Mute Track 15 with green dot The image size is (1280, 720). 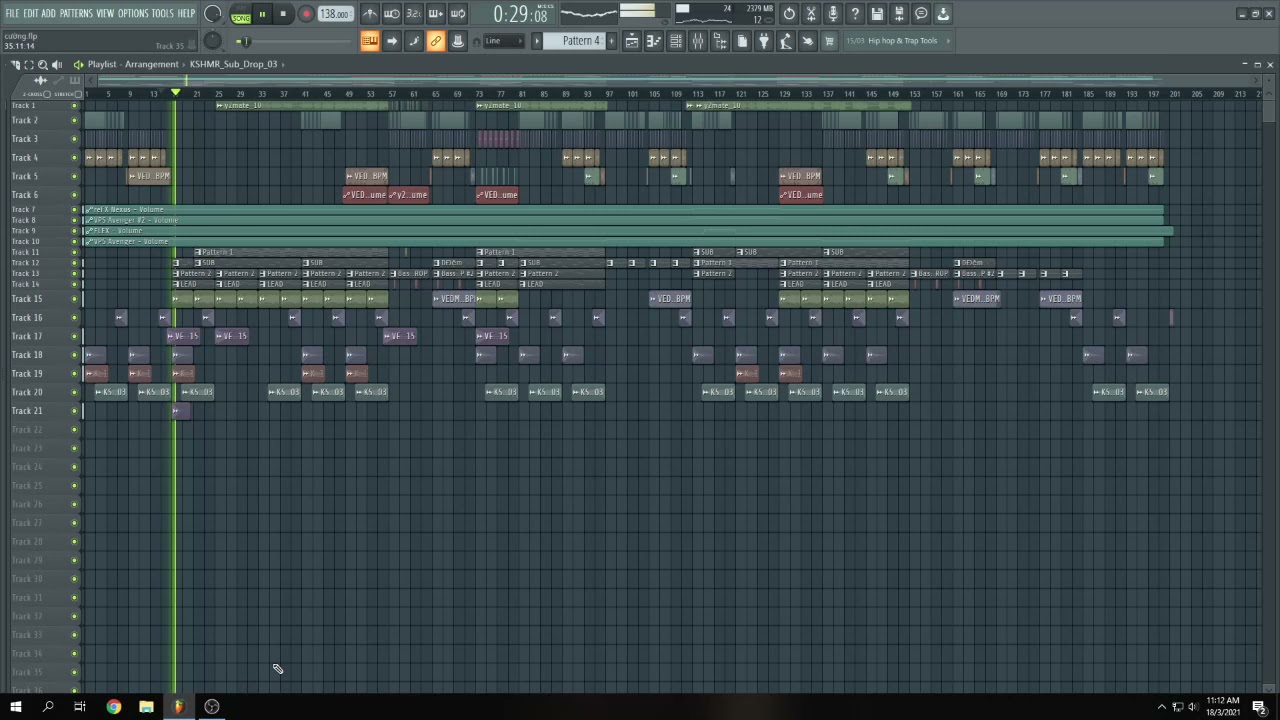(x=74, y=299)
